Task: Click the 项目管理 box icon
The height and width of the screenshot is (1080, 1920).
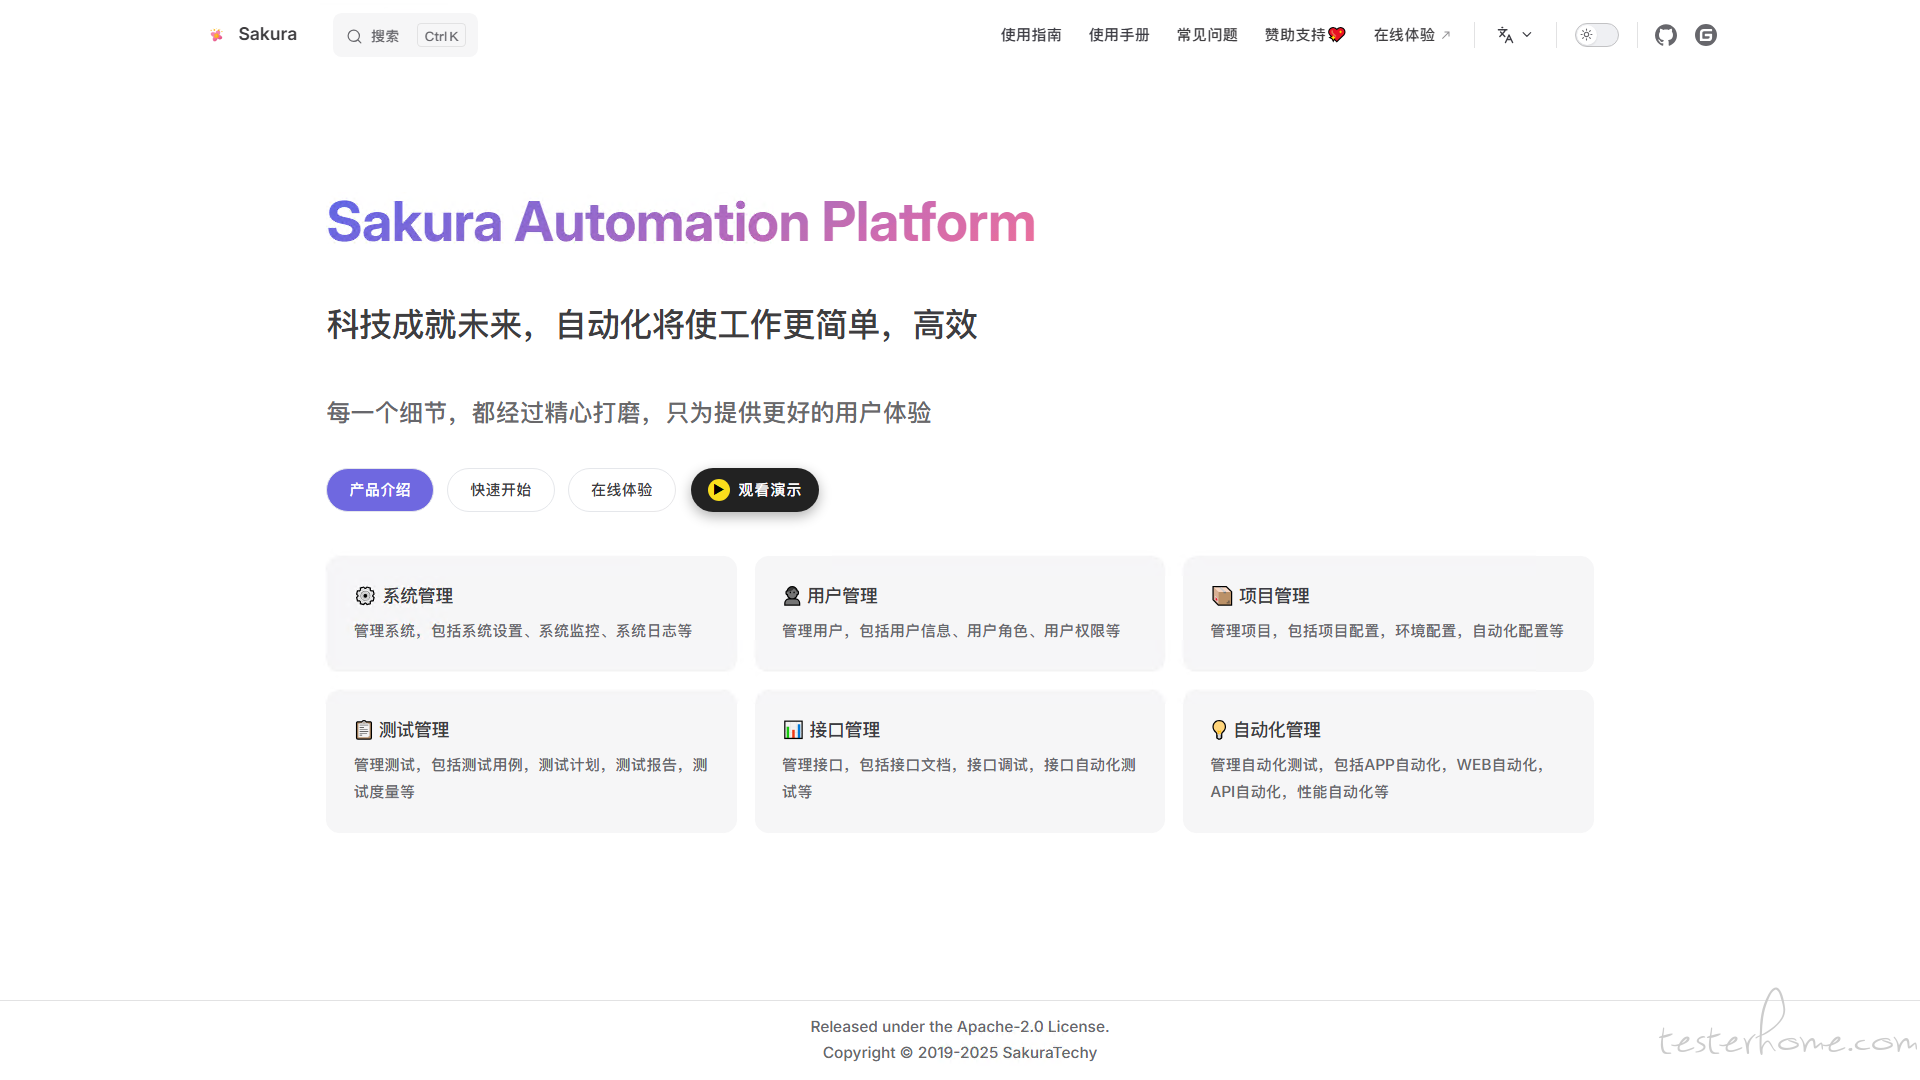Action: coord(1221,596)
